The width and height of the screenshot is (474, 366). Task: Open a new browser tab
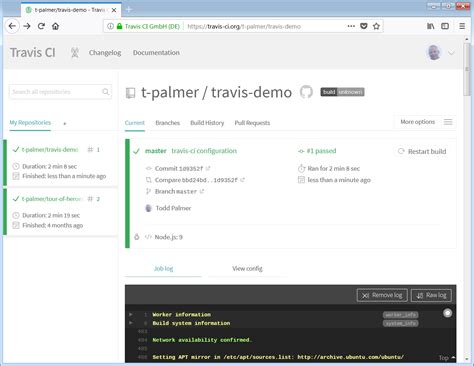pyautogui.click(x=129, y=10)
